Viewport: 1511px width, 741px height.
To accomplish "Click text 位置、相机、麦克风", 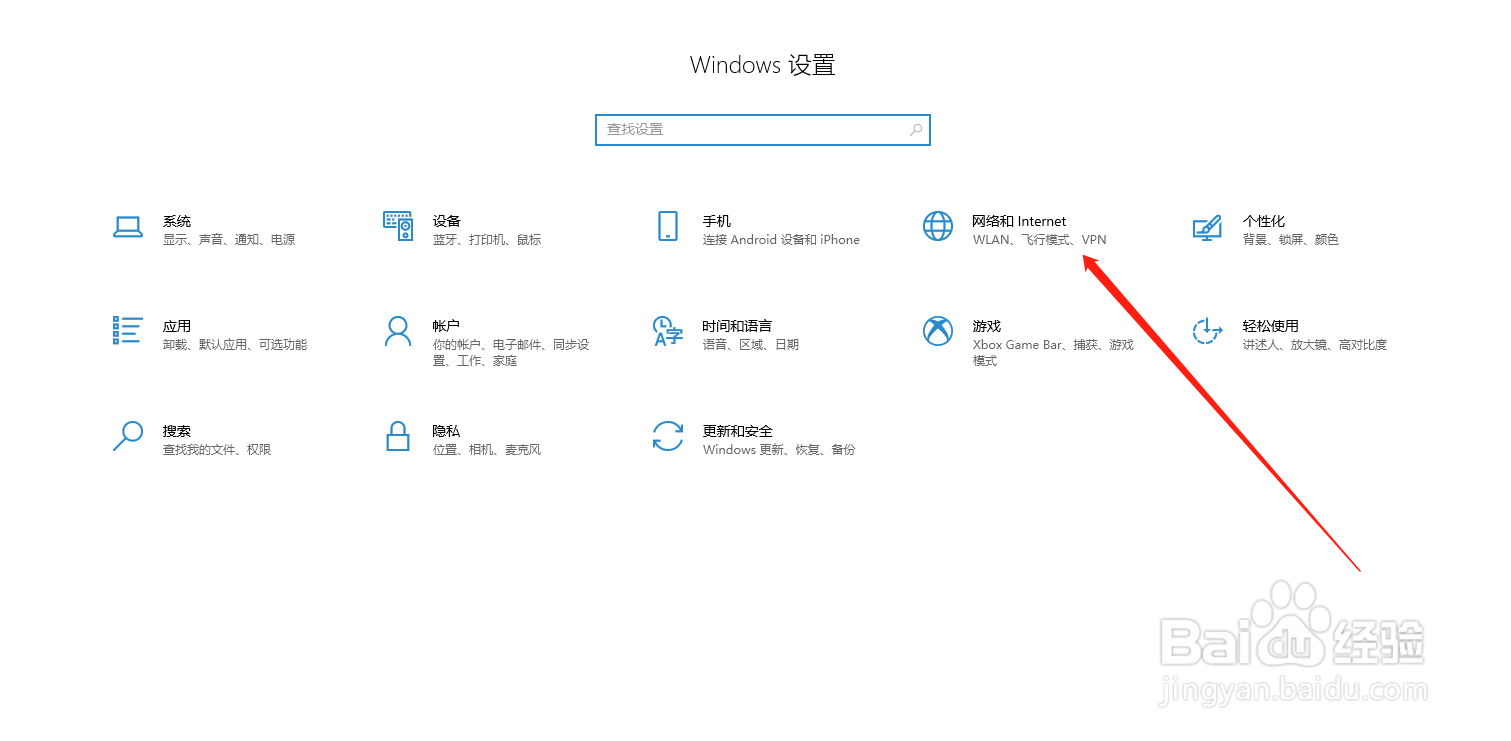I will click(487, 450).
